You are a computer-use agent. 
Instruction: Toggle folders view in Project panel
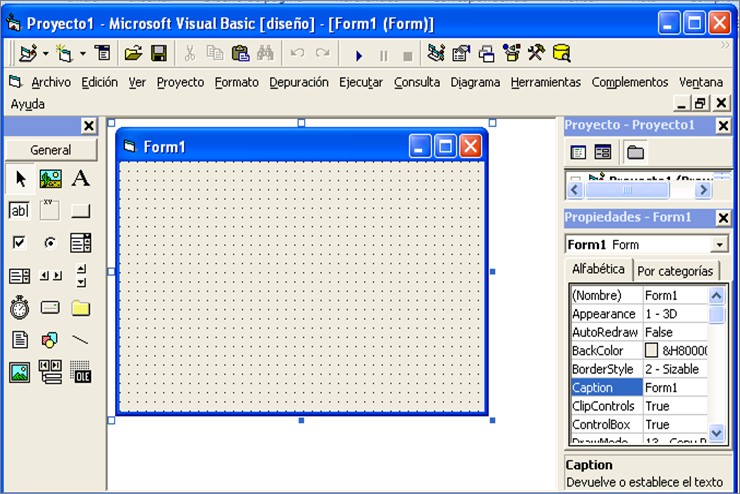click(x=635, y=152)
